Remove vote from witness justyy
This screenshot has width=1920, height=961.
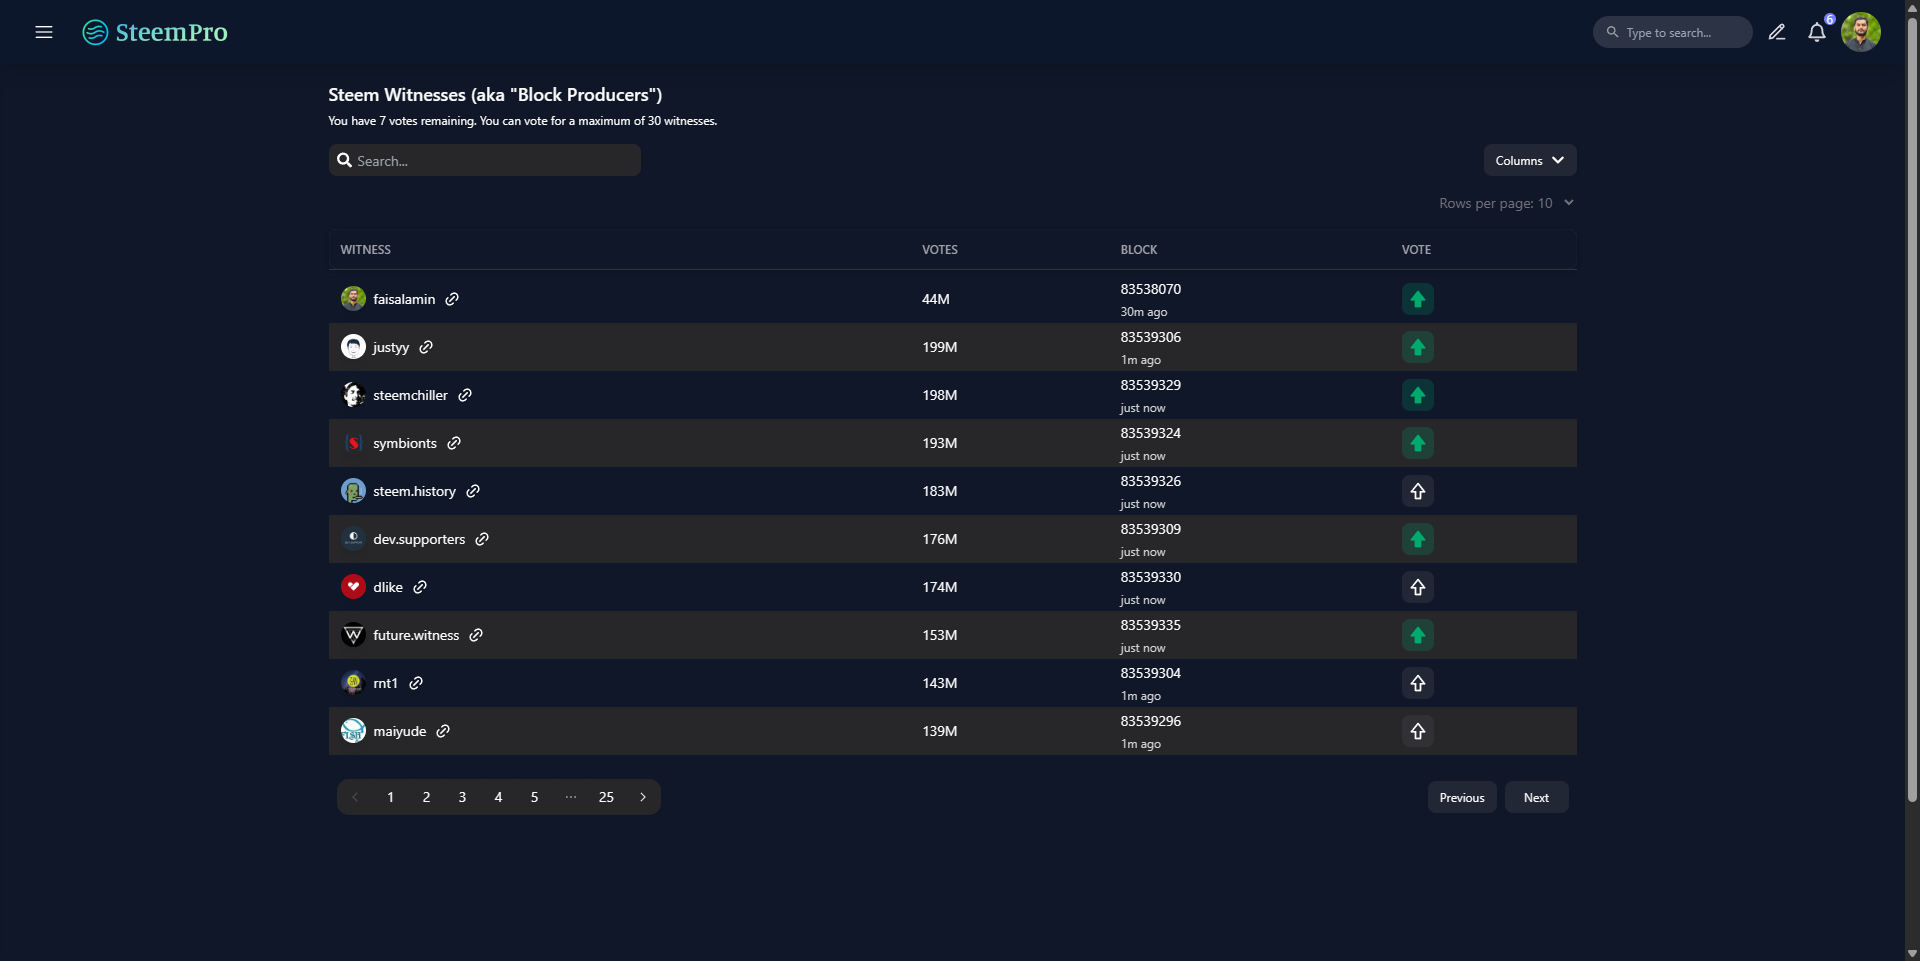[1418, 347]
